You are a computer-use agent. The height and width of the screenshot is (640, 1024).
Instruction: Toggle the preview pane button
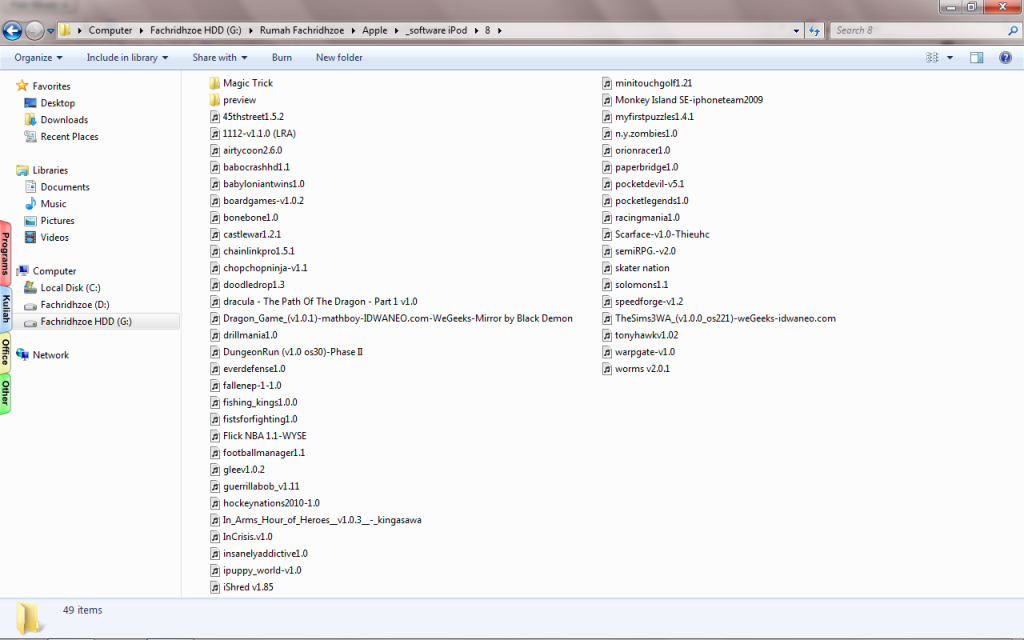tap(976, 57)
